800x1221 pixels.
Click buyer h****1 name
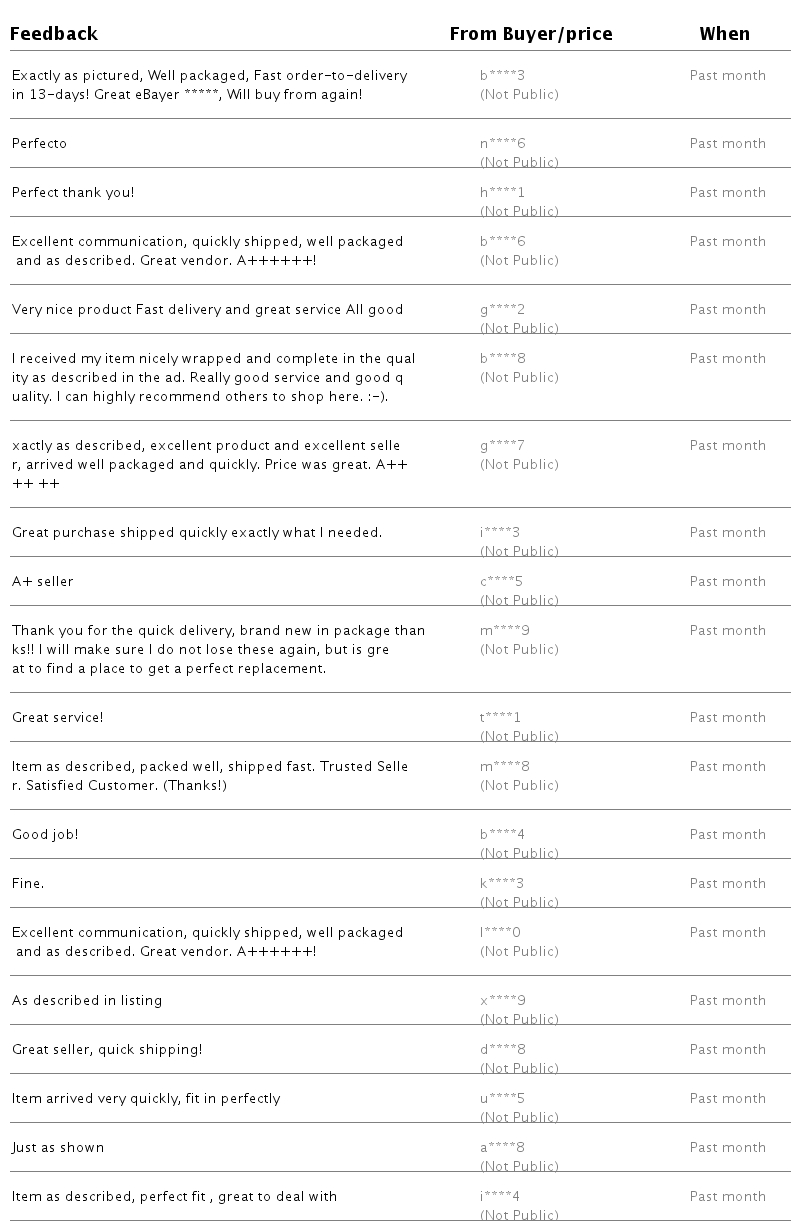(x=502, y=192)
